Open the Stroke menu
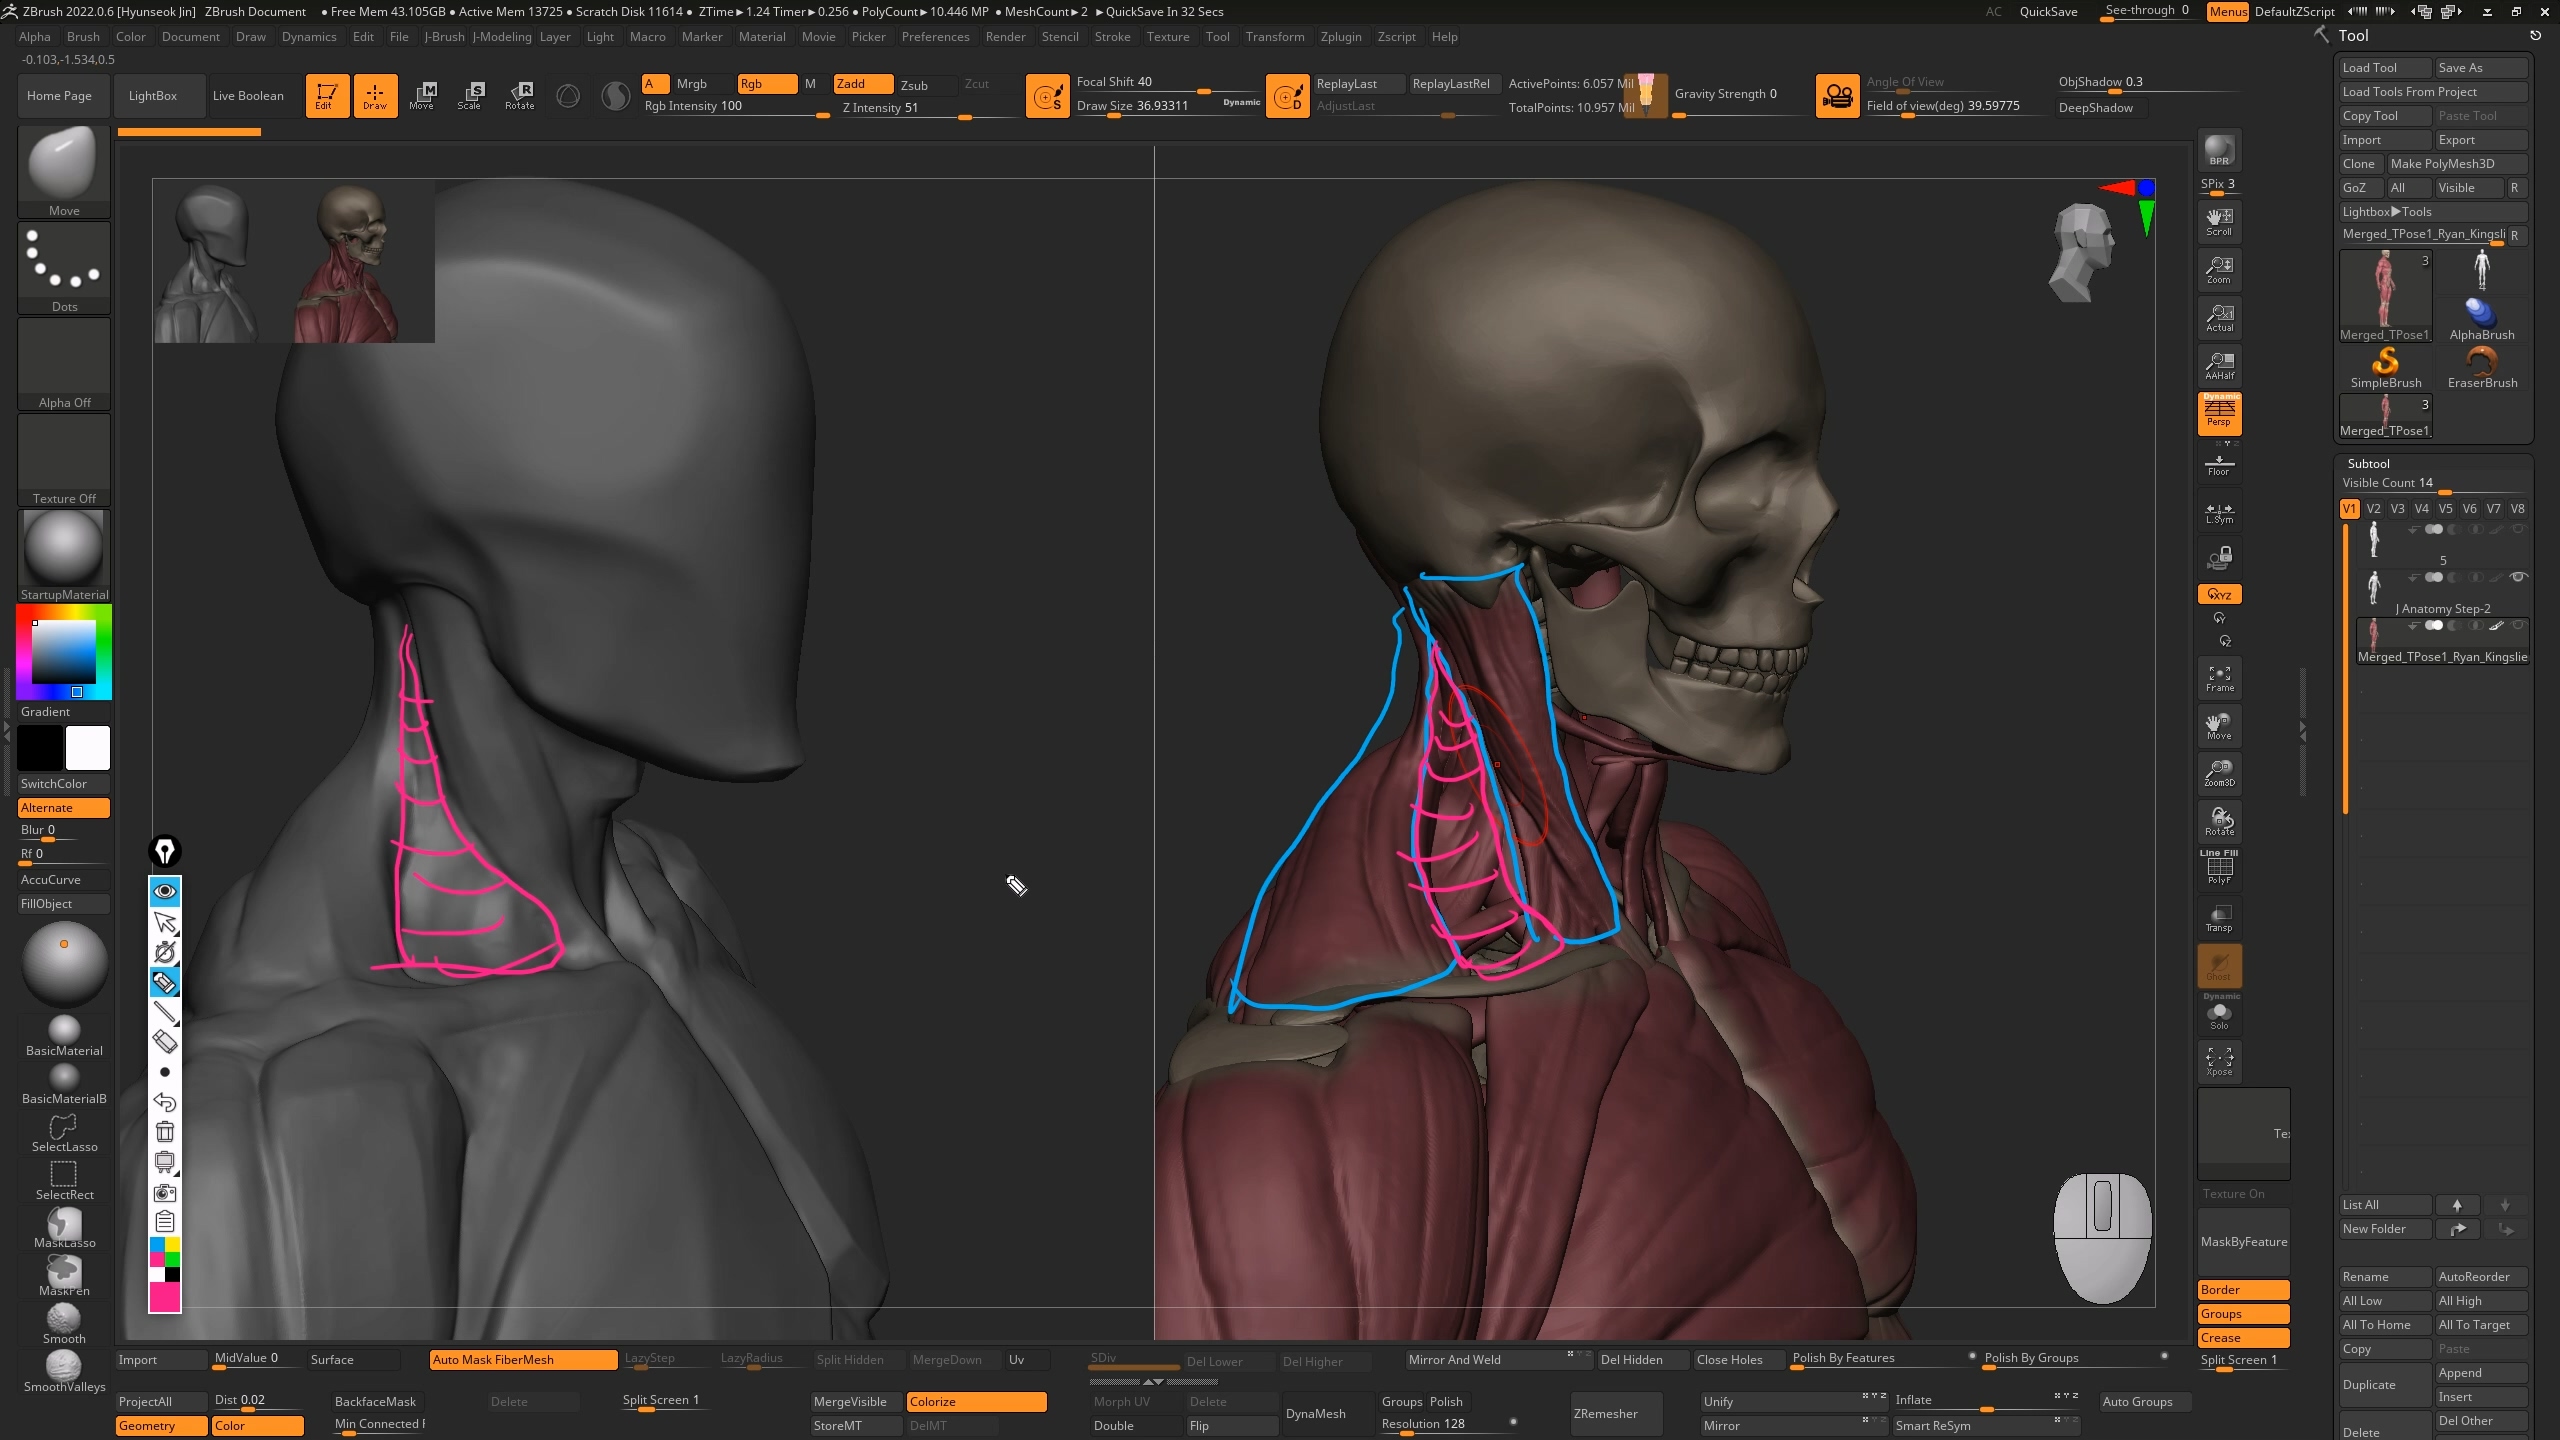This screenshot has height=1440, width=2560. tap(1112, 37)
